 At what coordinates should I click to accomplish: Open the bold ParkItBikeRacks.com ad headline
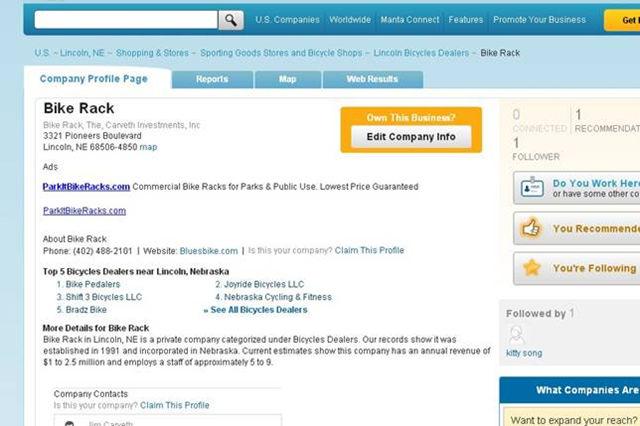(86, 186)
